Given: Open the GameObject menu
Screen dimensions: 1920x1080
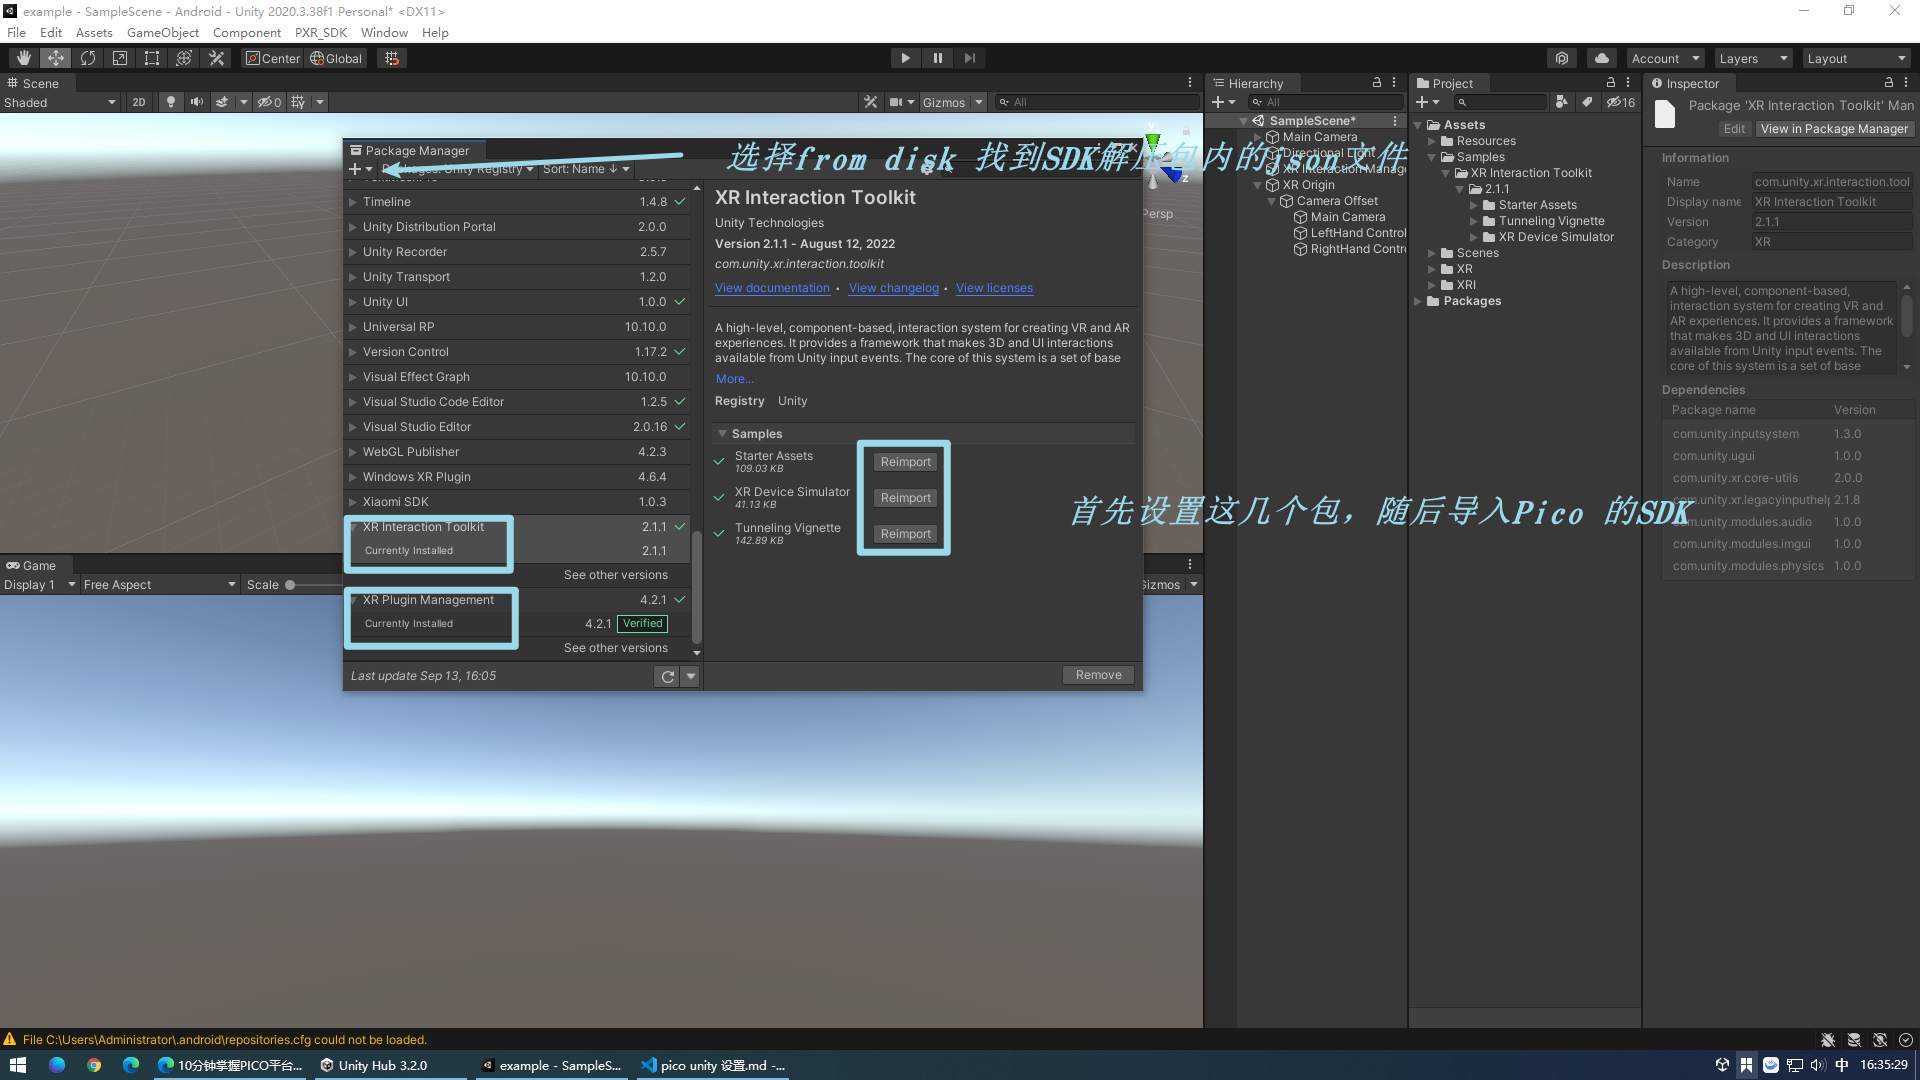Looking at the screenshot, I should coord(163,32).
